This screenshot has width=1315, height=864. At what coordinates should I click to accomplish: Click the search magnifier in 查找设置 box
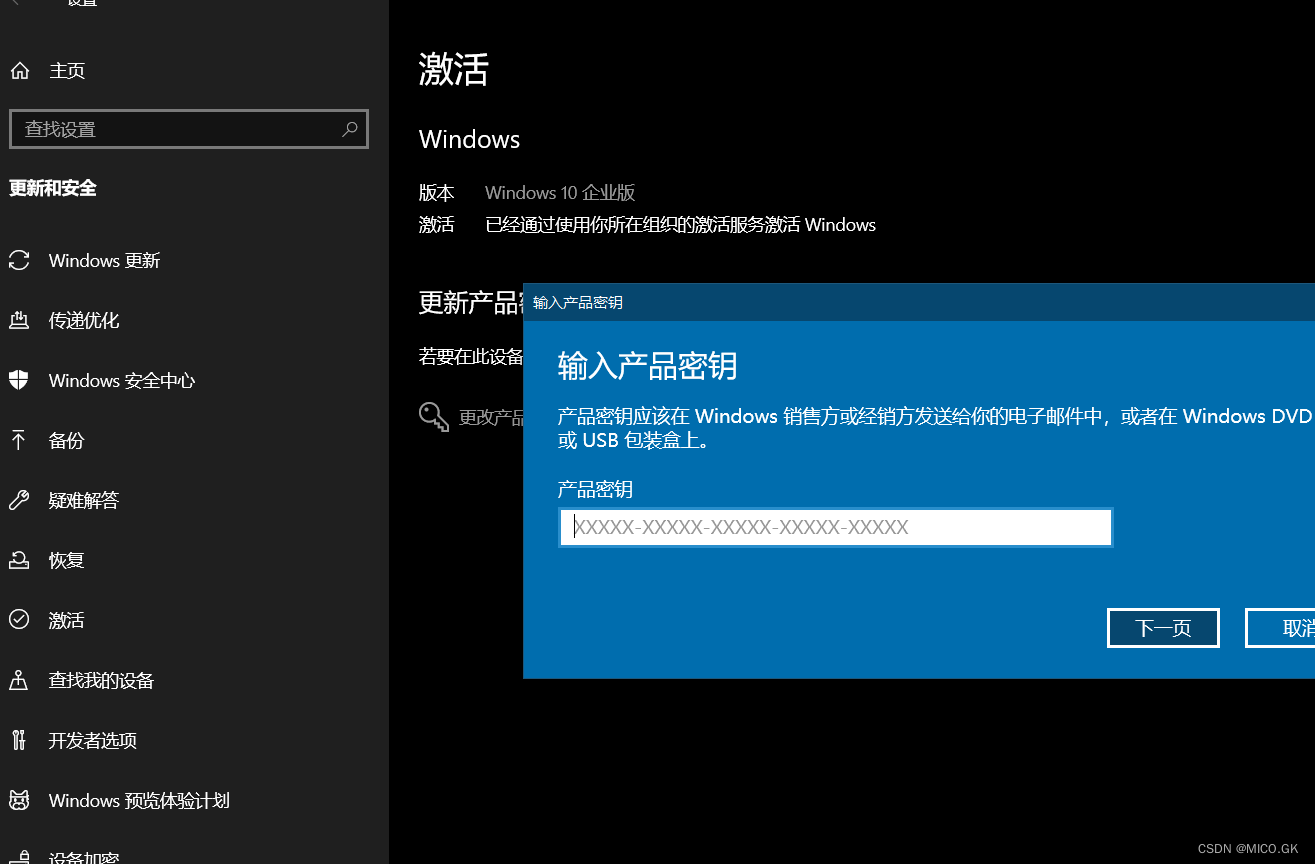click(350, 129)
